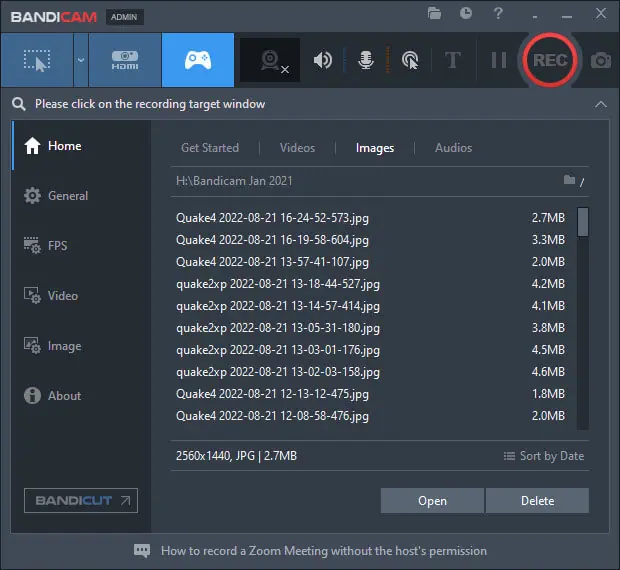Image resolution: width=620 pixels, height=570 pixels.
Task: Open the scheduled recording clock icon
Action: point(466,13)
